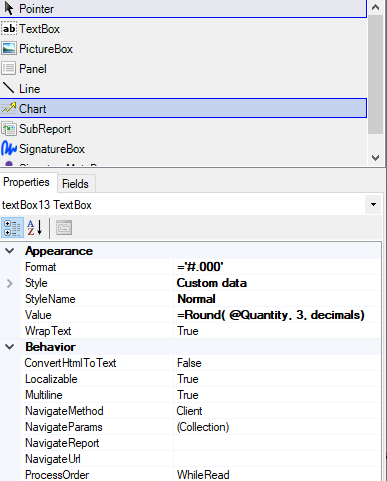Image resolution: width=387 pixels, height=481 pixels.
Task: Open the Properties tab
Action: point(26,182)
